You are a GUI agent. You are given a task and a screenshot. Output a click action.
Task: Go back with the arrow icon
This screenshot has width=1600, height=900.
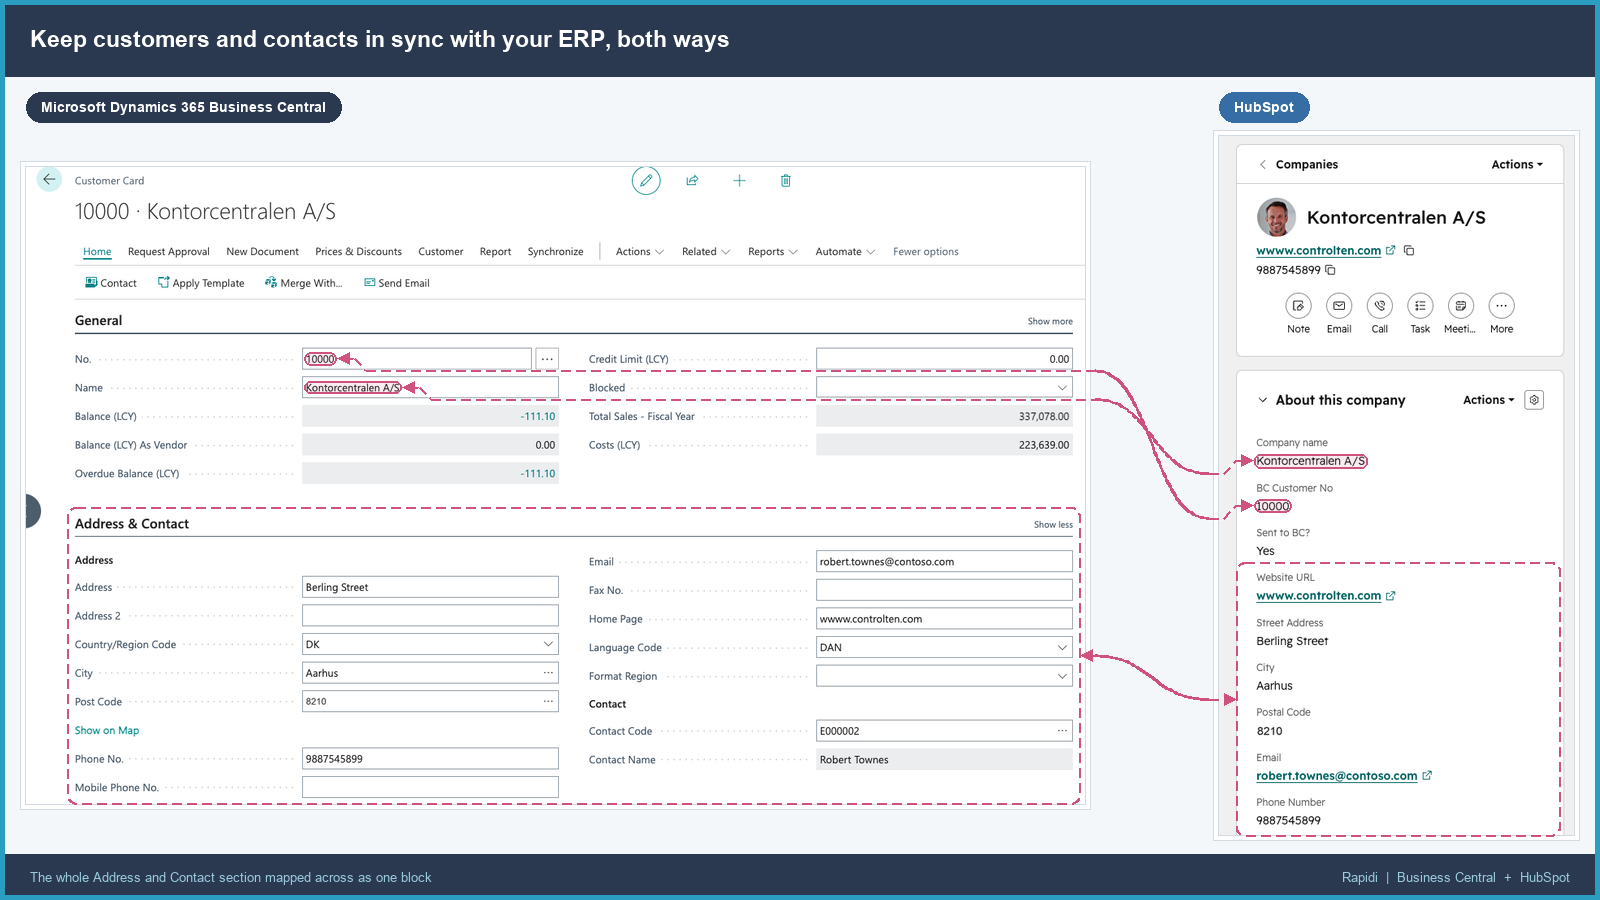(49, 180)
